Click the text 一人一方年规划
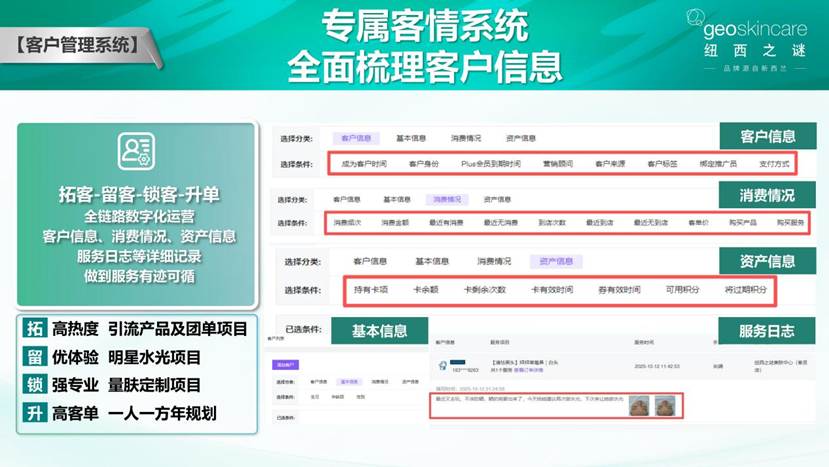 coord(162,413)
